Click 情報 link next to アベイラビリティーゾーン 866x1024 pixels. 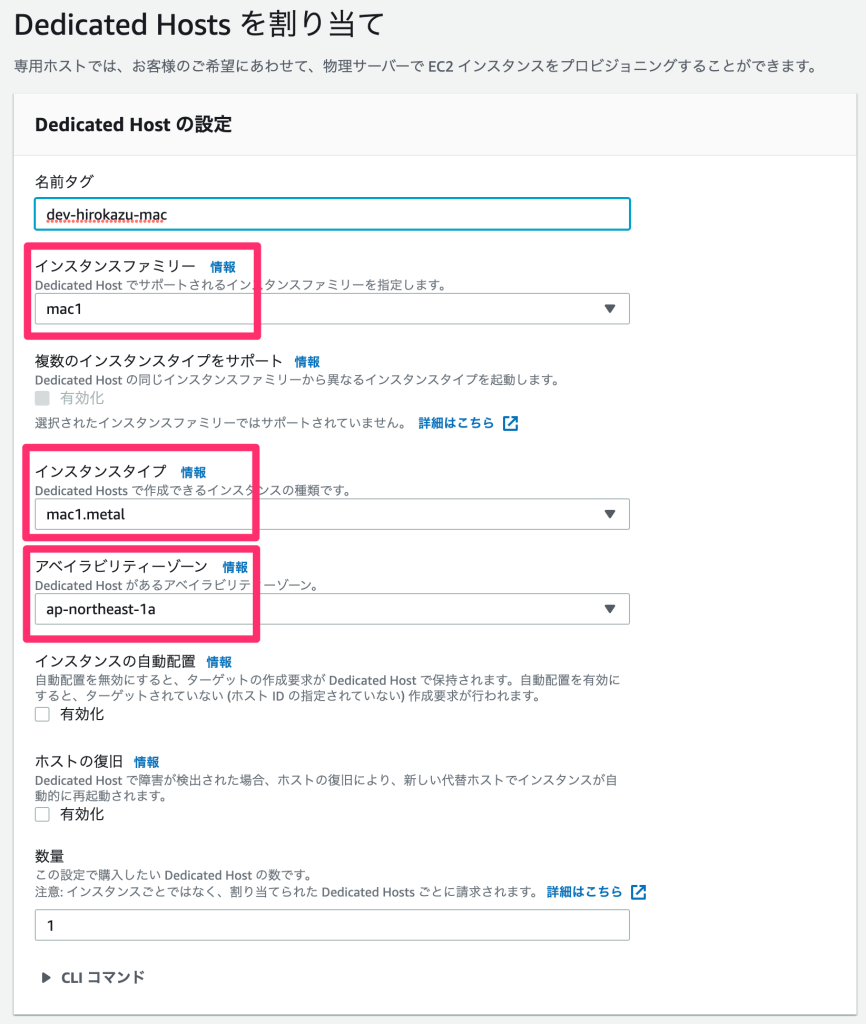(235, 567)
